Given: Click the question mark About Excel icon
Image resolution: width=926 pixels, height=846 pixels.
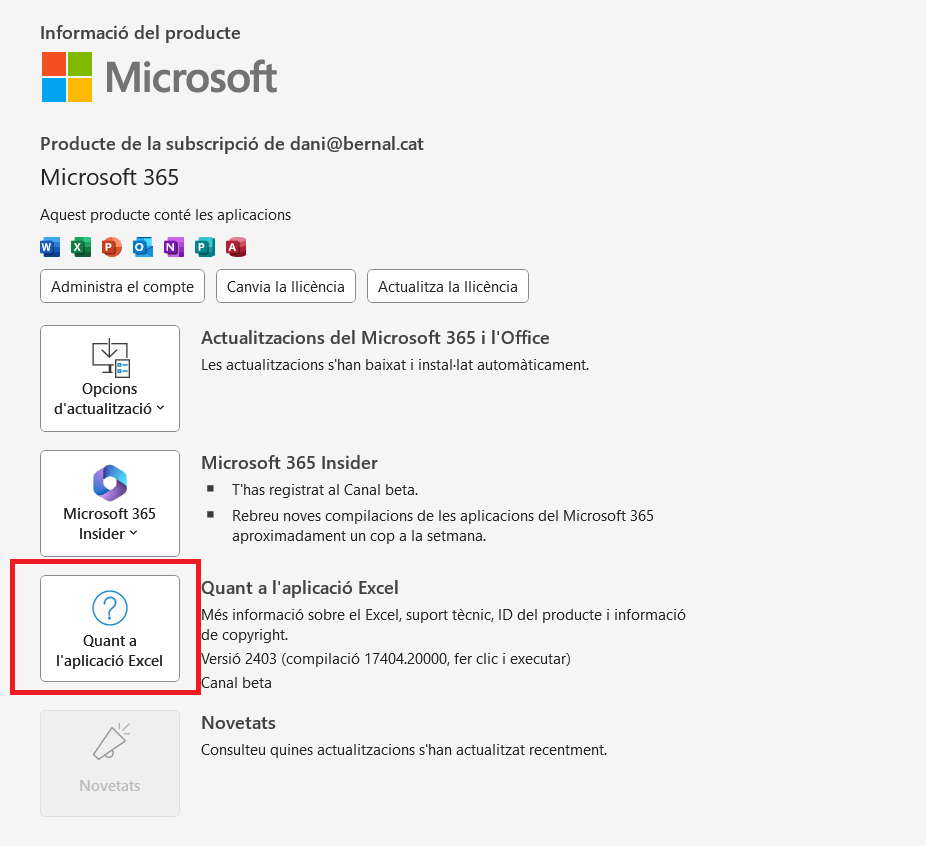Looking at the screenshot, I should (x=110, y=607).
